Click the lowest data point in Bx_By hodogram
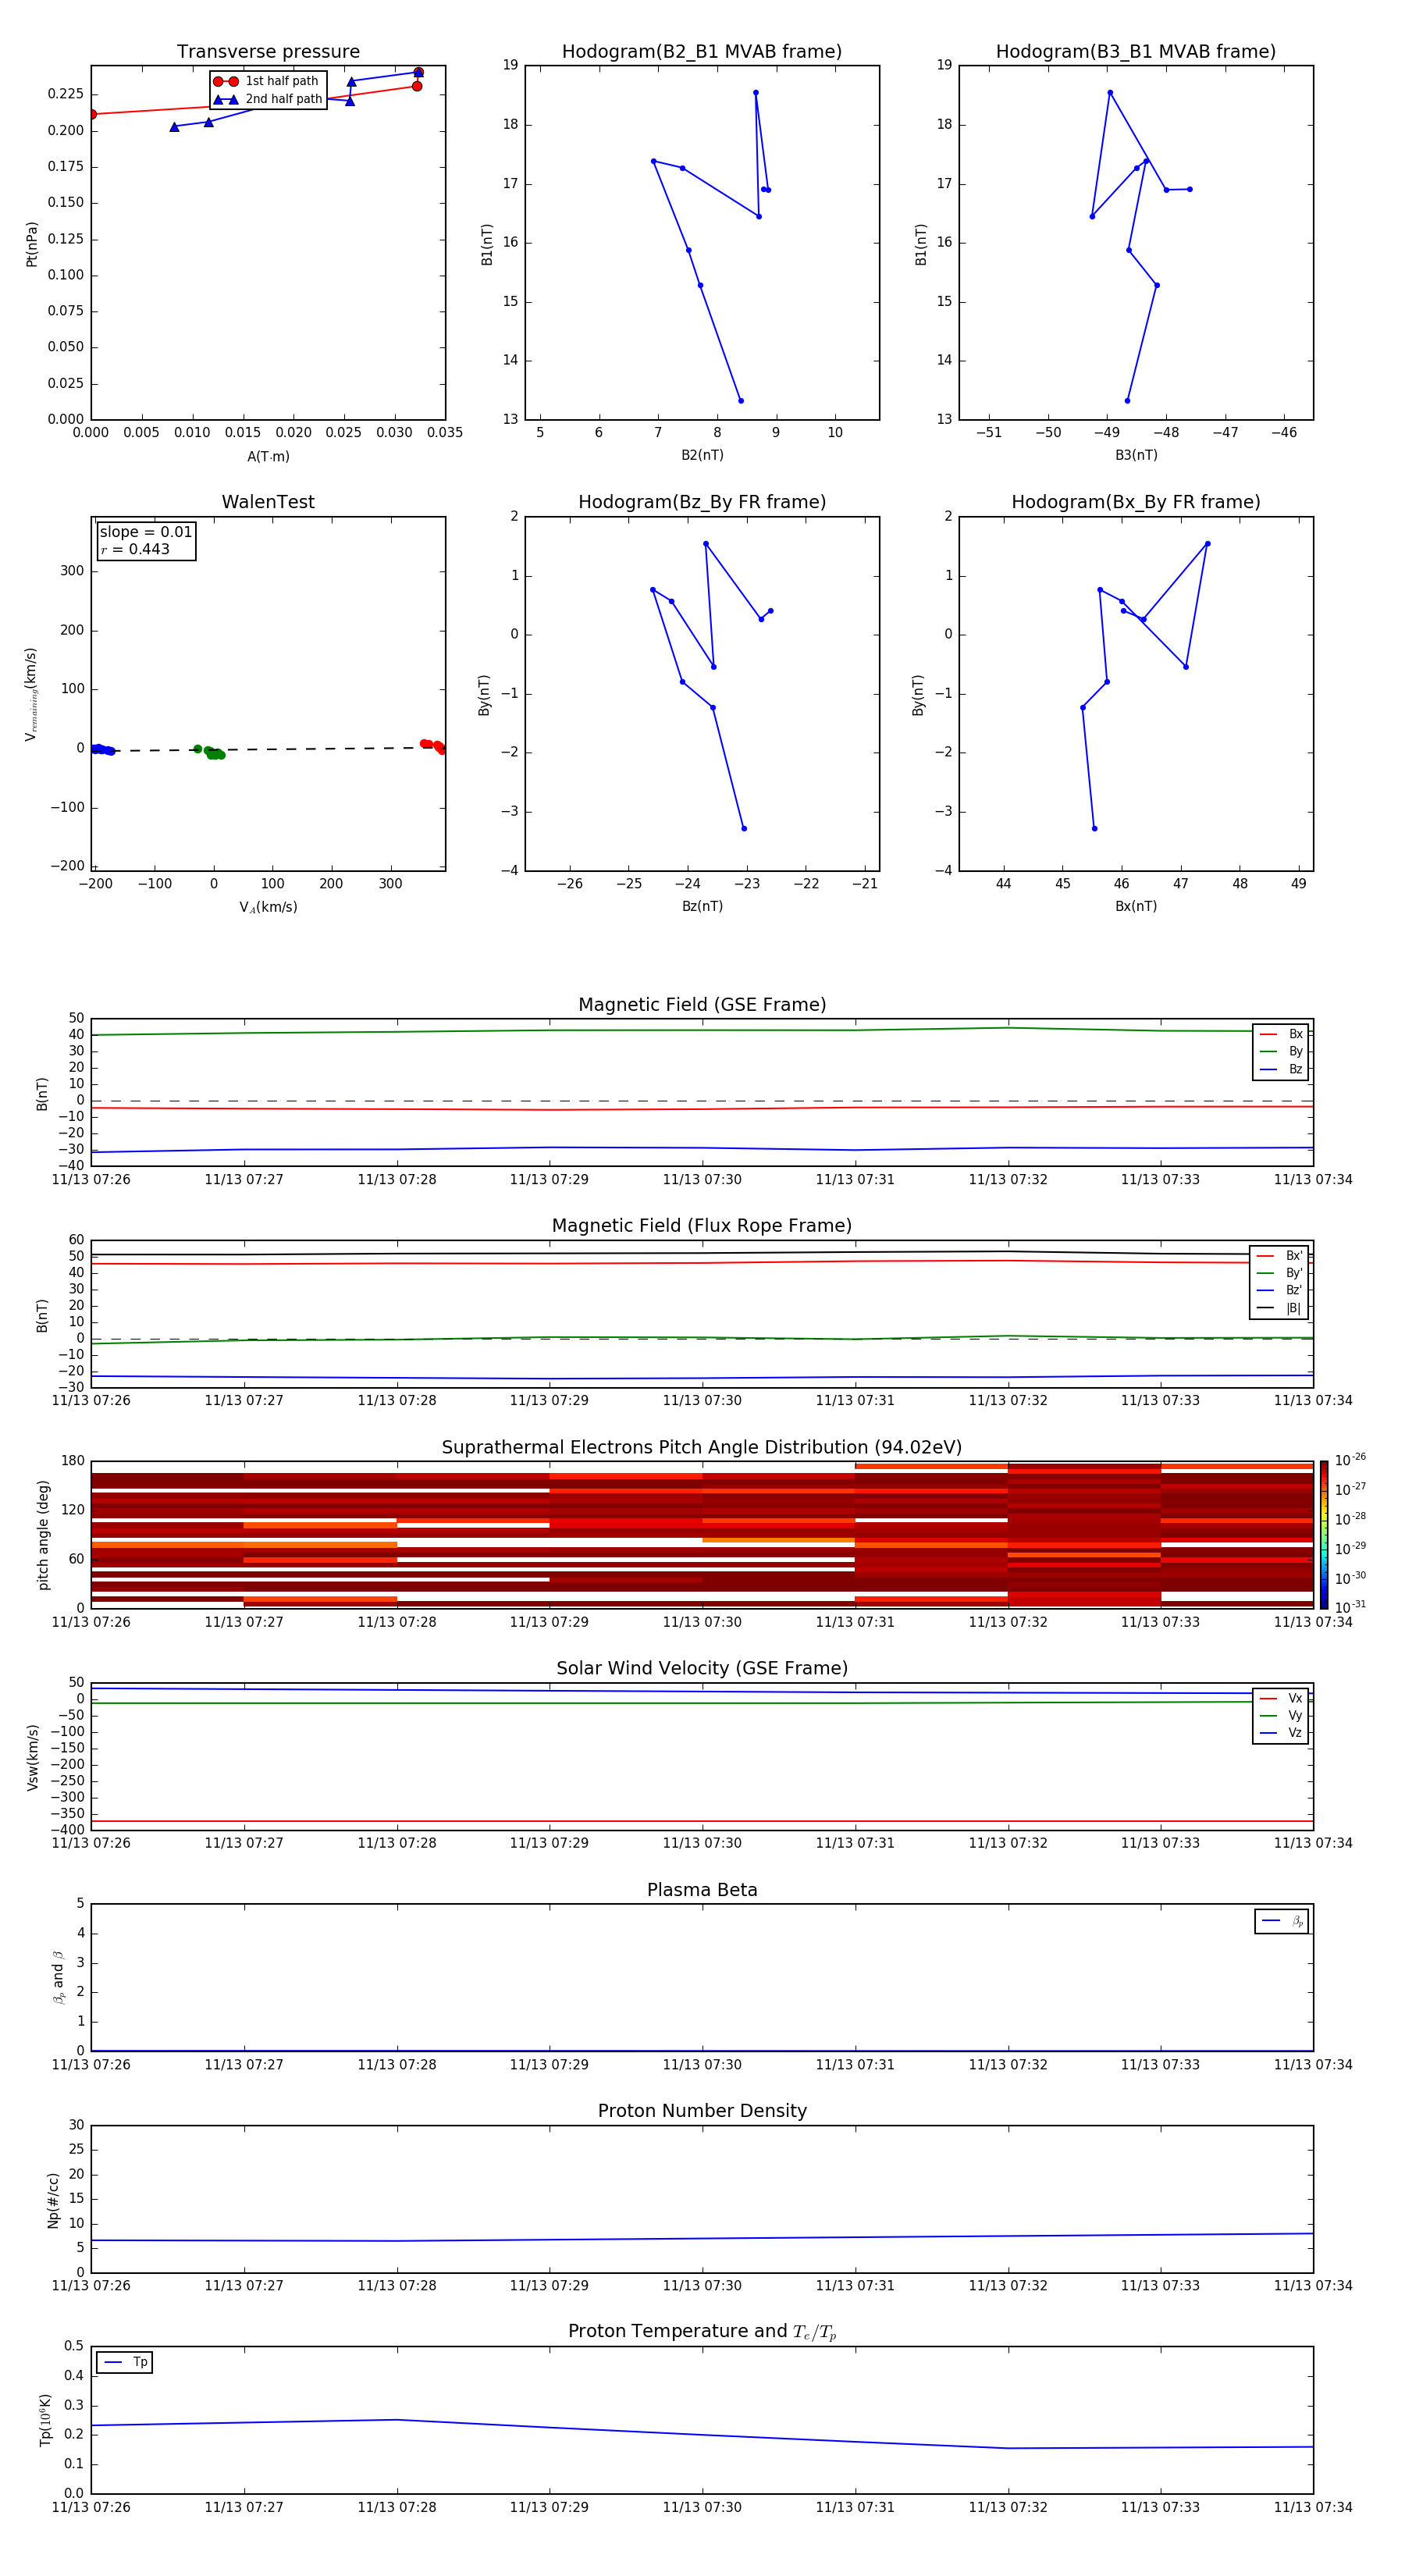 (x=1094, y=828)
